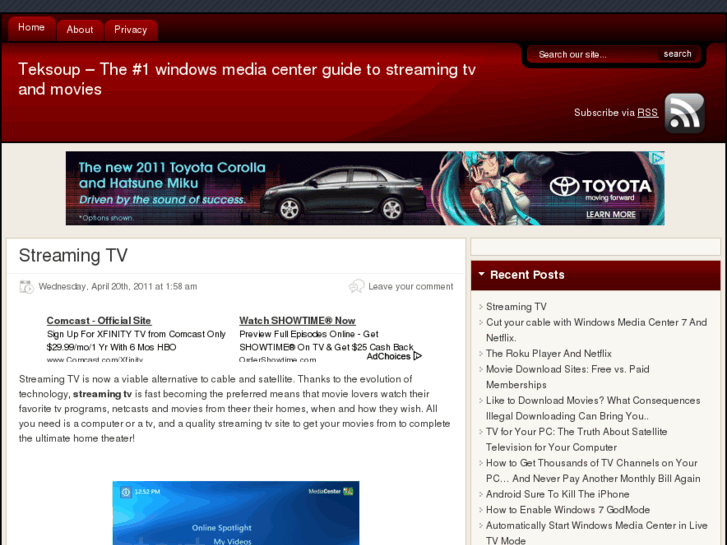
Task: Open 'Like to Download Movies?' post
Action: click(x=593, y=408)
